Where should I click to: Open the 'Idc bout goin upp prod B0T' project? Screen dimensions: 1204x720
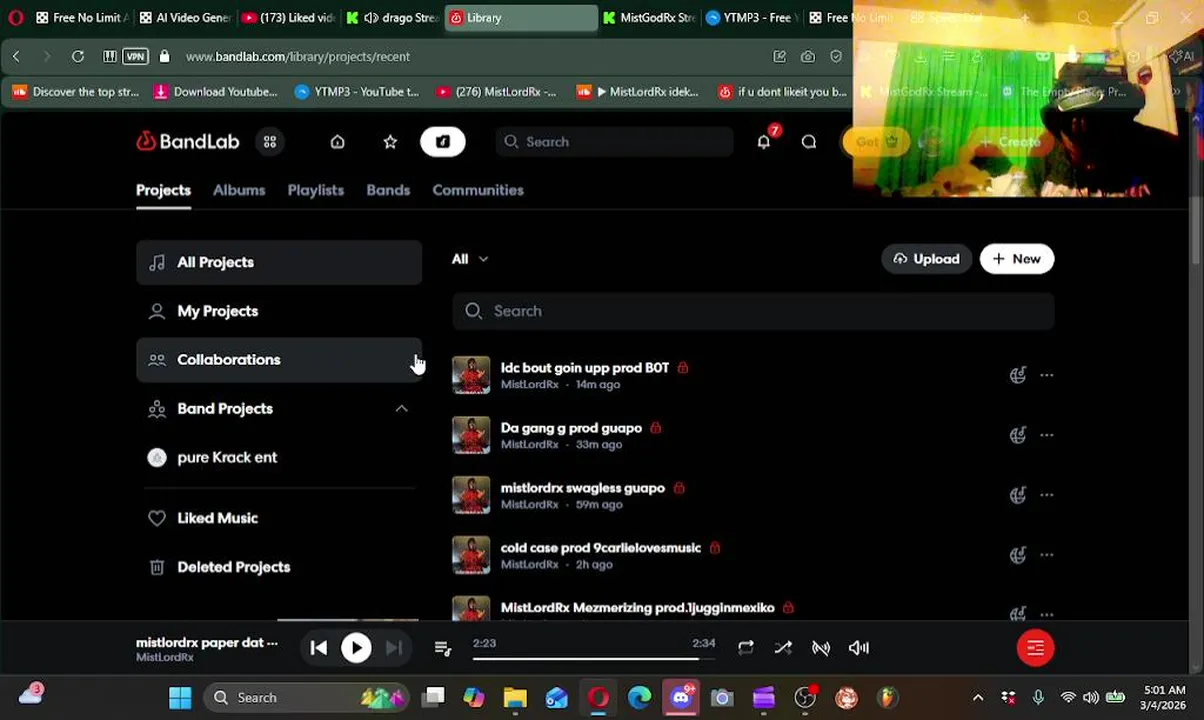click(585, 368)
